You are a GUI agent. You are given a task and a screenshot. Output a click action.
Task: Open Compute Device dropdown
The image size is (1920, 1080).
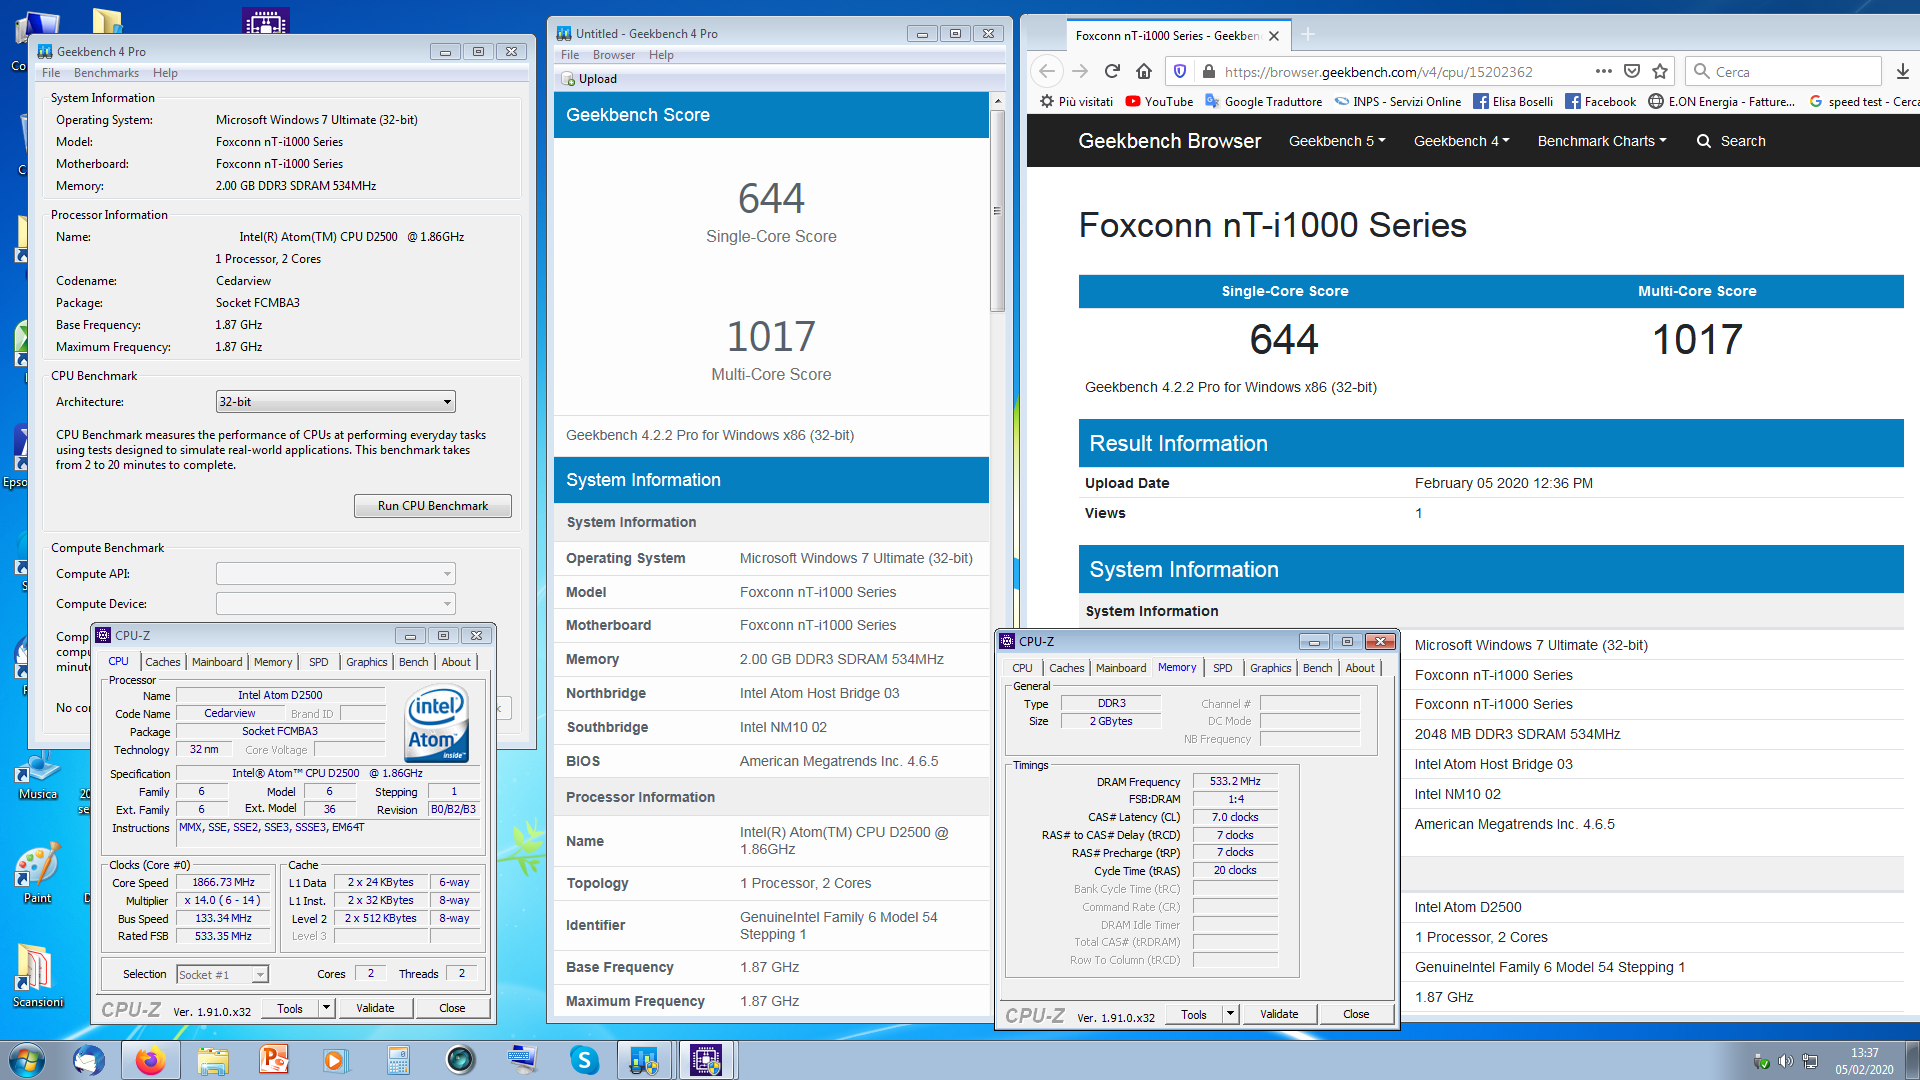336,604
